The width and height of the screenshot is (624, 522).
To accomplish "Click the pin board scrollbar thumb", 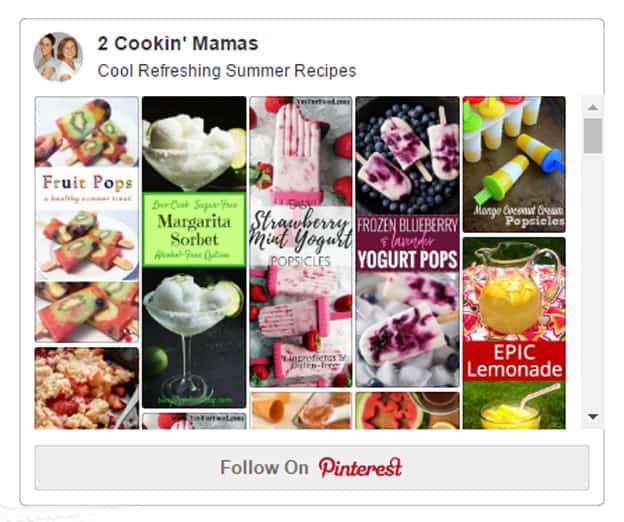I will pos(593,135).
